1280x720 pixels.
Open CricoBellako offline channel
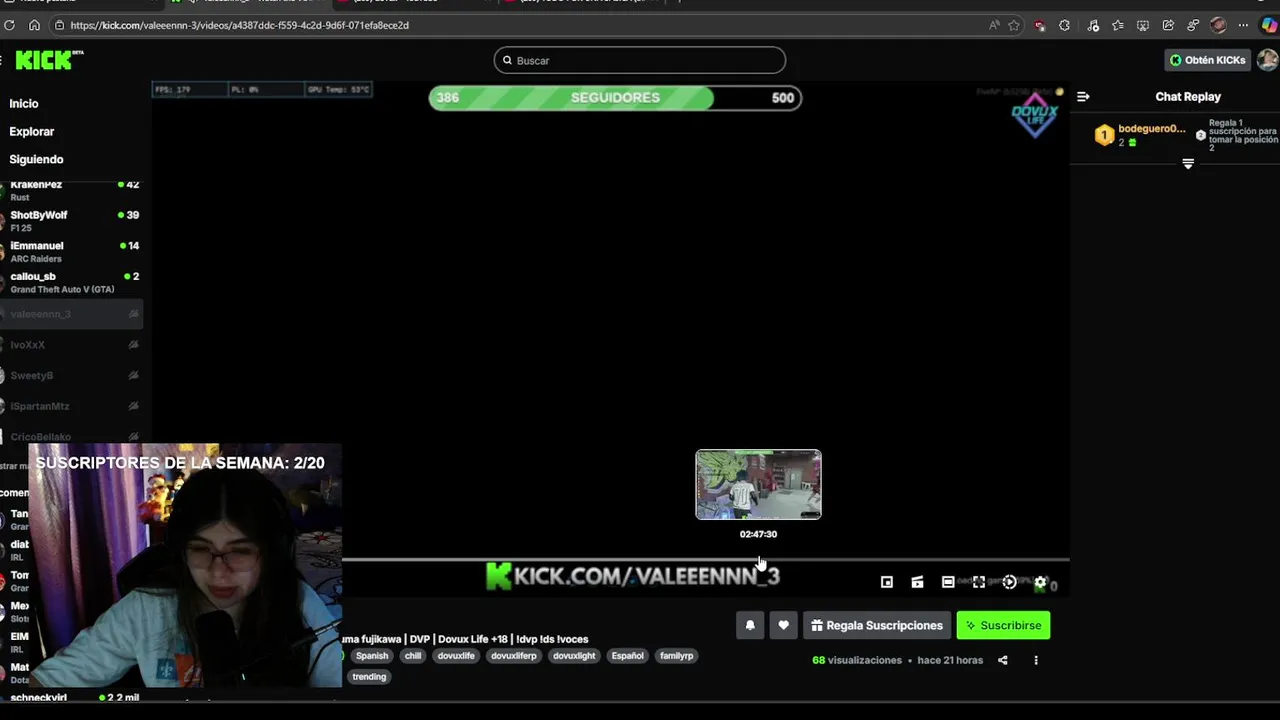point(72,437)
